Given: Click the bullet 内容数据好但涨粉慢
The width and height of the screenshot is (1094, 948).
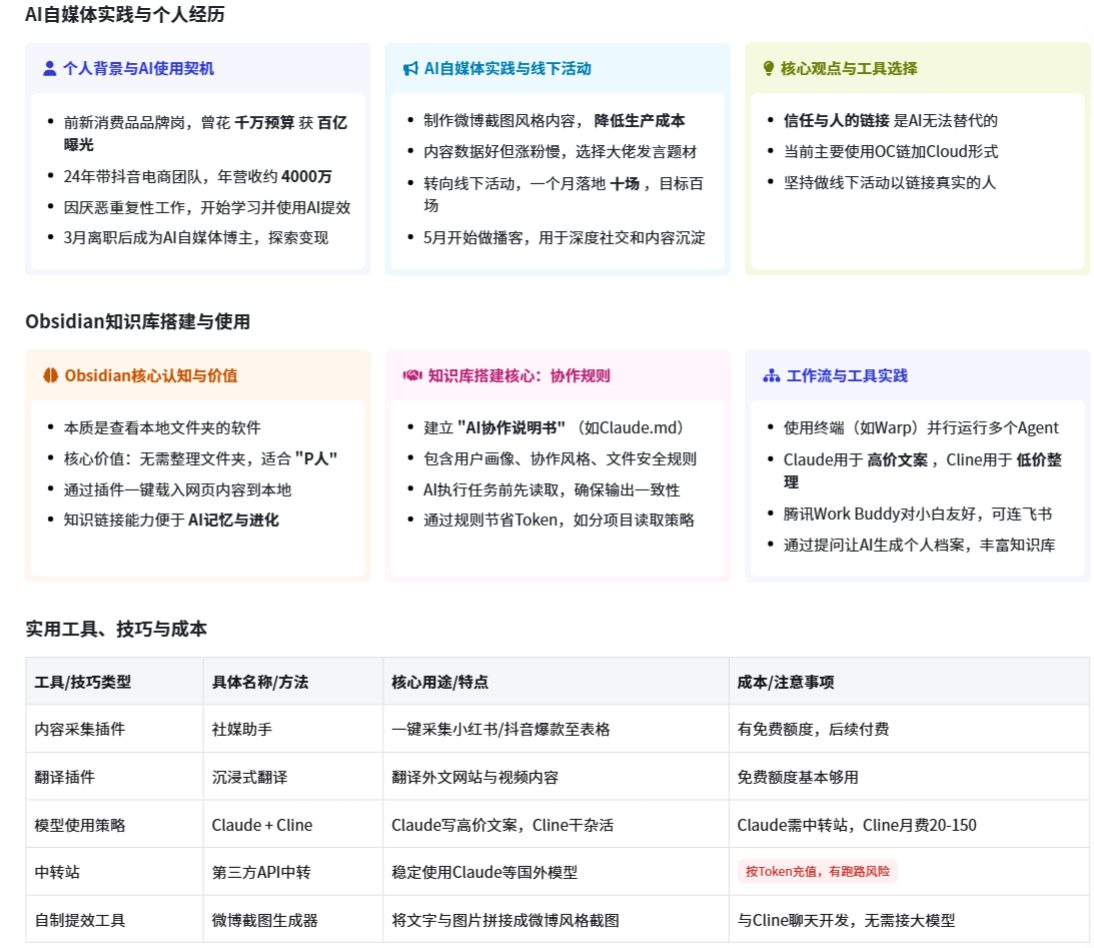Looking at the screenshot, I should (x=560, y=151).
